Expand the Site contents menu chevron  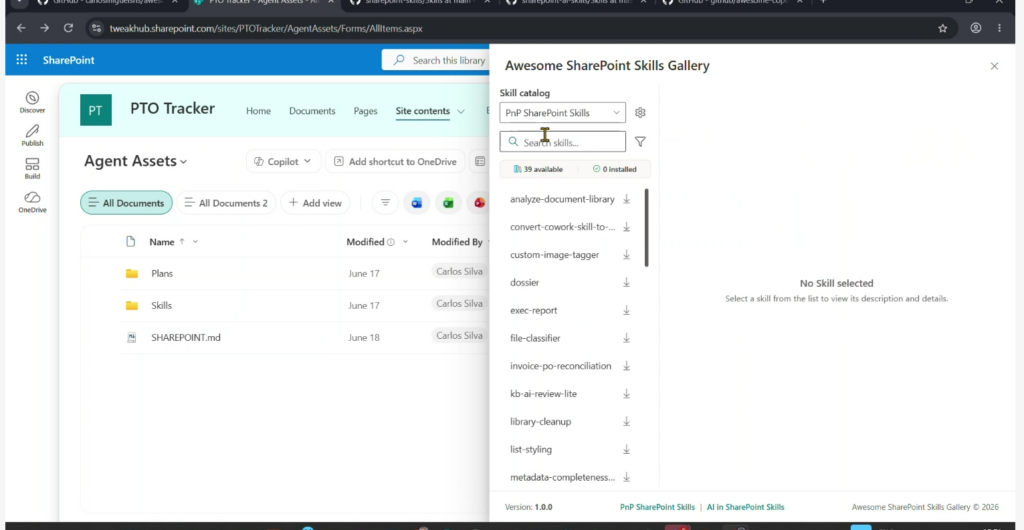460,111
